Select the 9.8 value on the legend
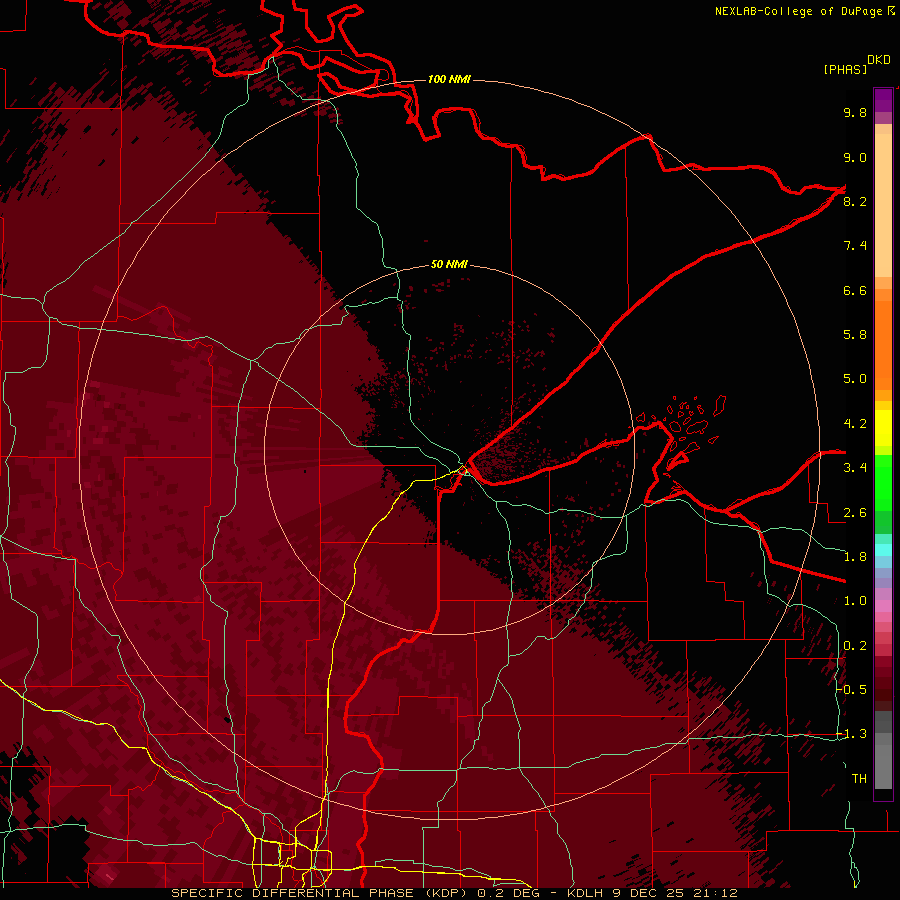 pyautogui.click(x=855, y=112)
